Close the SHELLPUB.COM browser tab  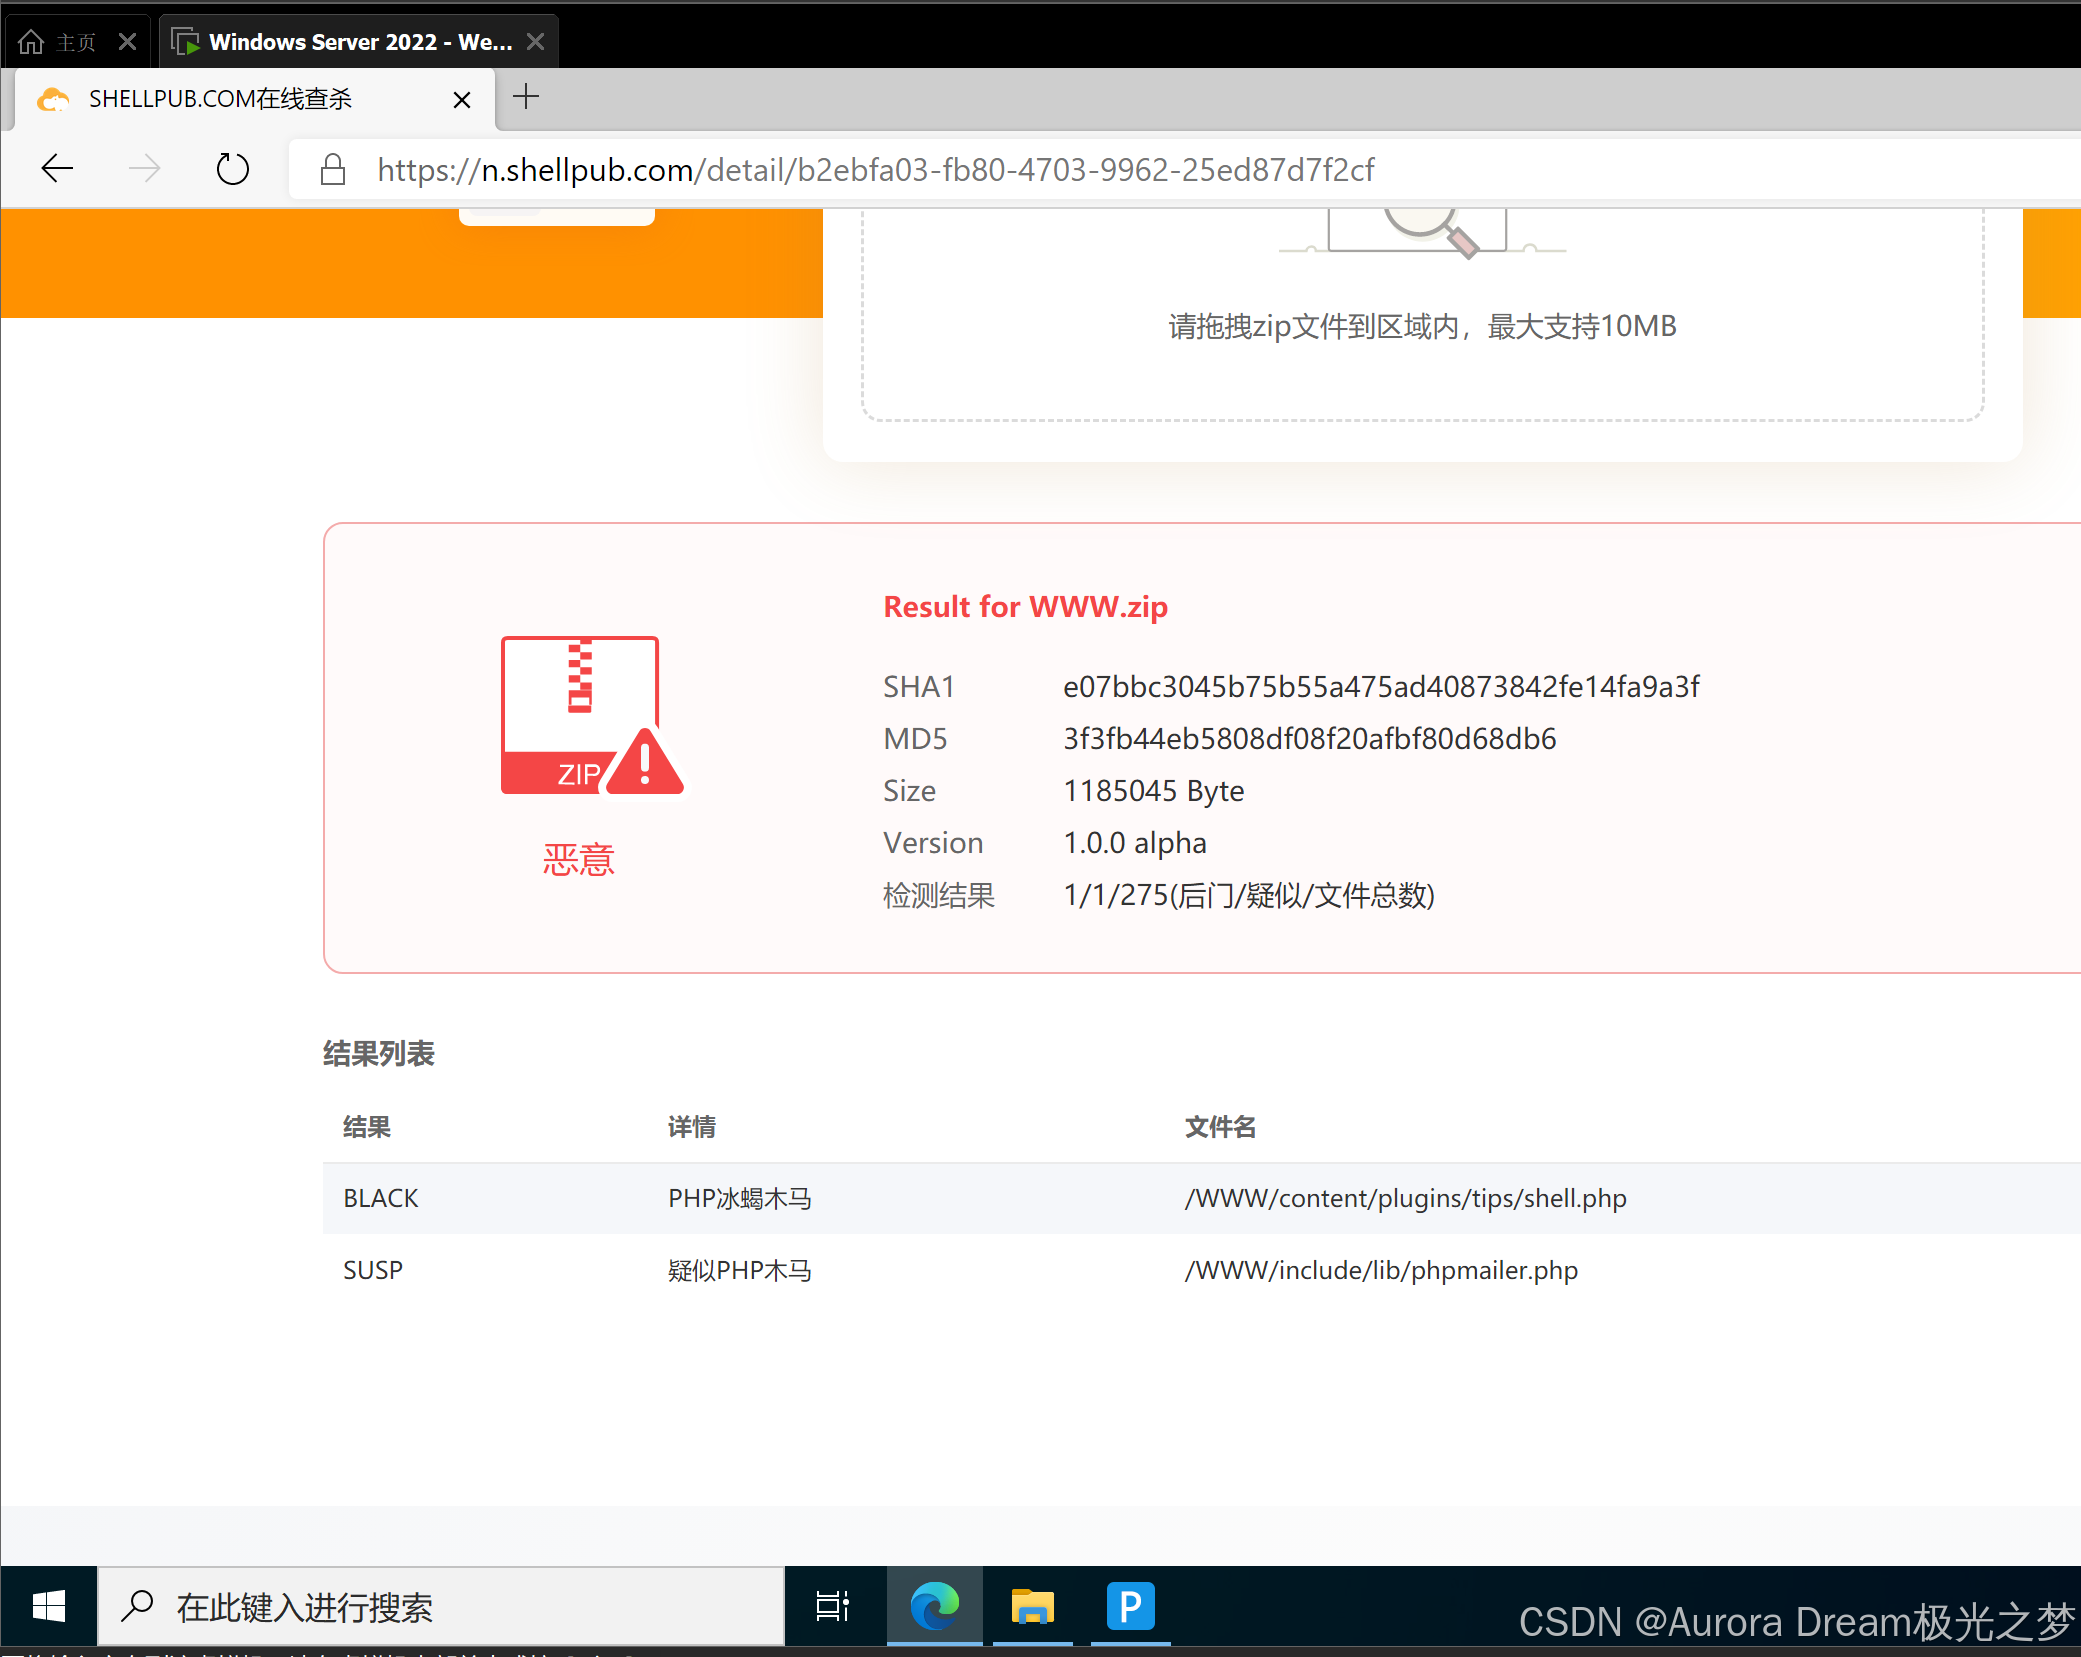[462, 99]
